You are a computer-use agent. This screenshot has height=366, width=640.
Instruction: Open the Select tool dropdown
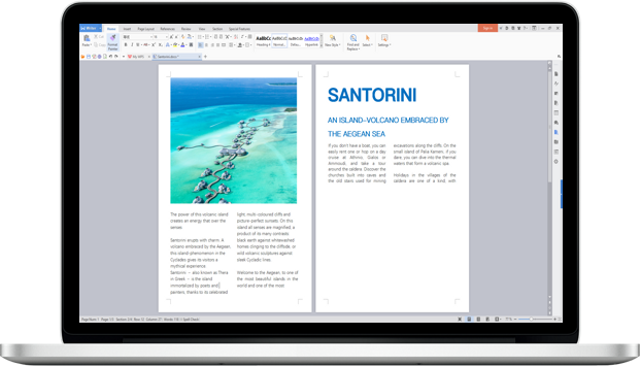[x=367, y=41]
